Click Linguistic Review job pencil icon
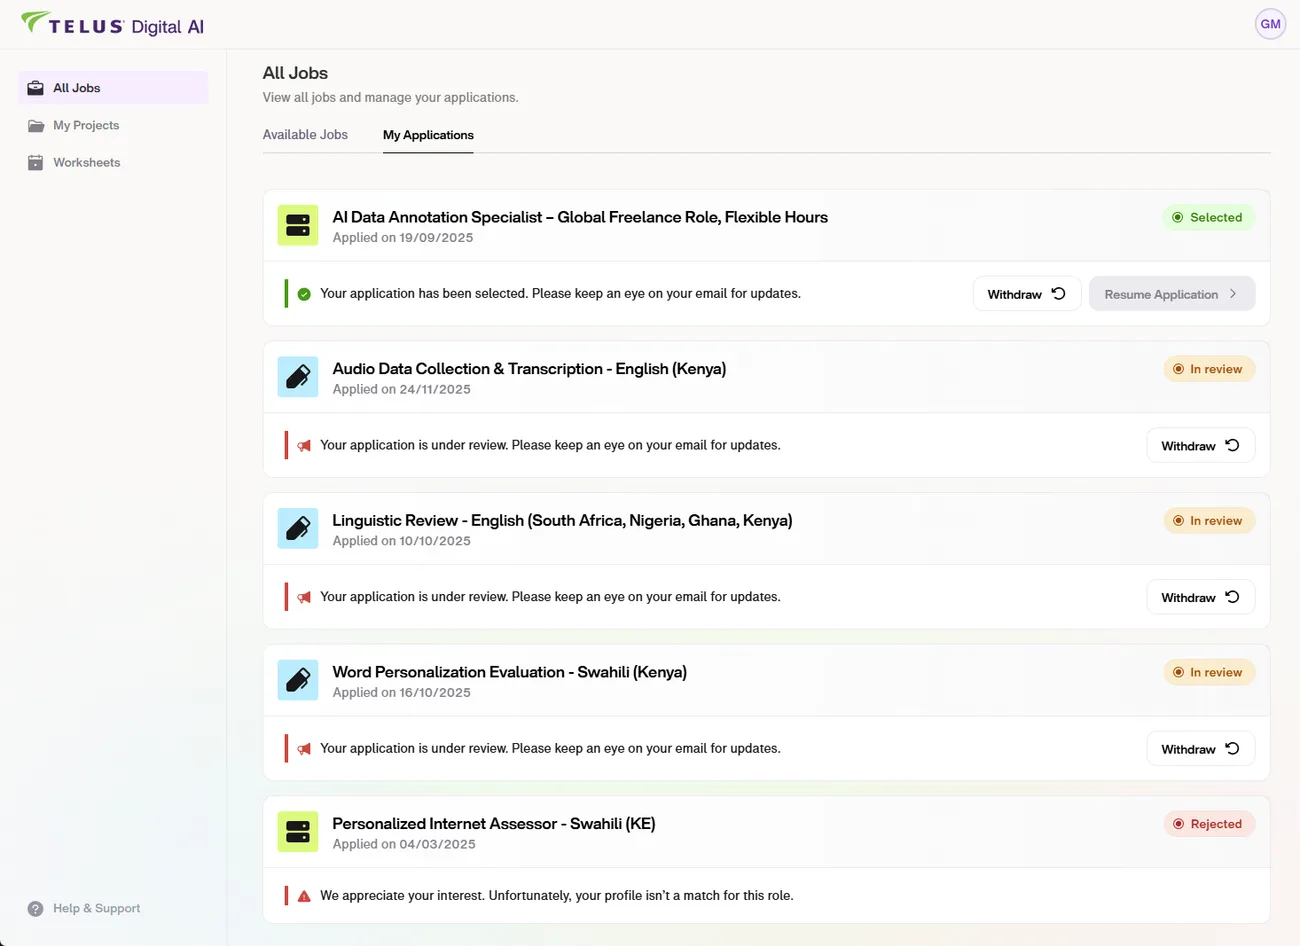This screenshot has width=1300, height=946. click(298, 528)
